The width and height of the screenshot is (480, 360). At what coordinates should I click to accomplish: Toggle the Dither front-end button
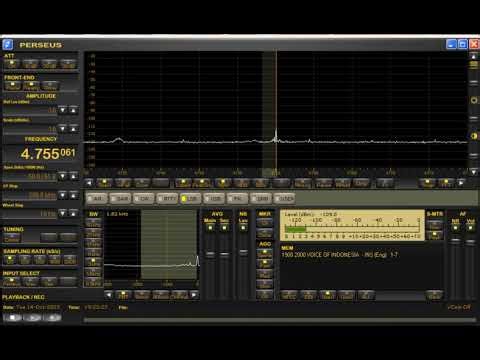(x=50, y=86)
